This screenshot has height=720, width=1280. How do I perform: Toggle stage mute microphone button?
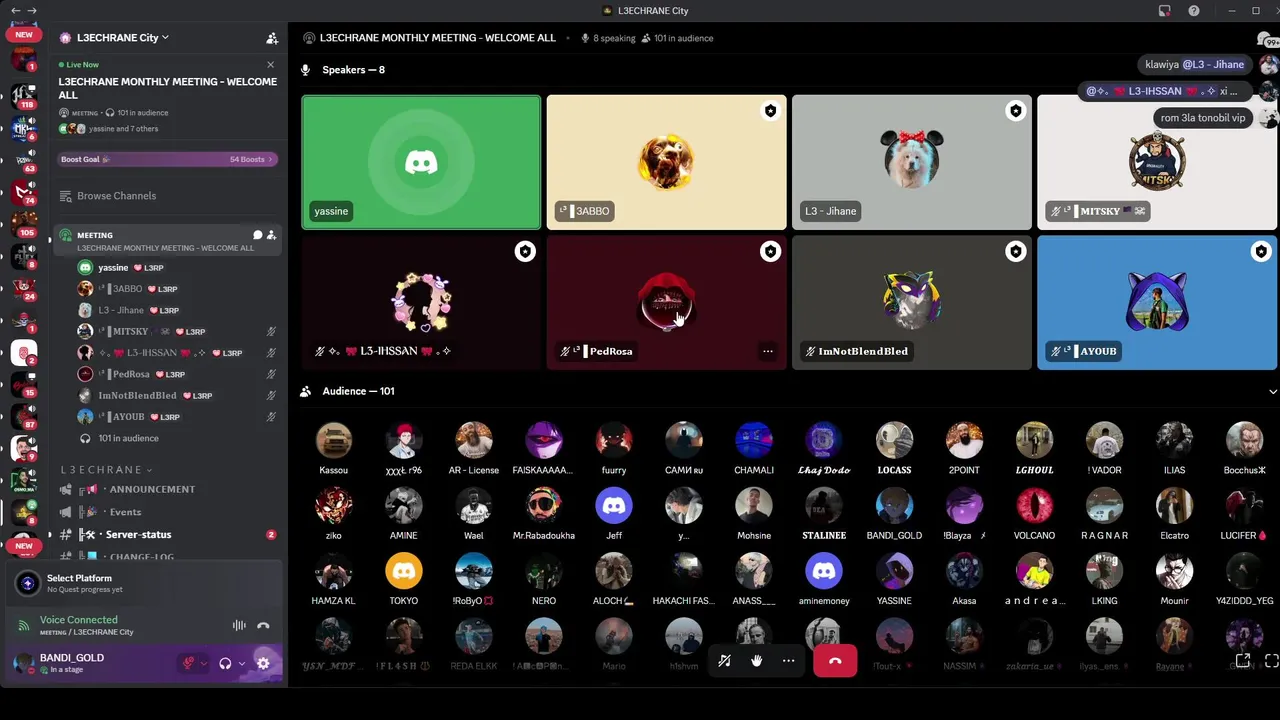(x=725, y=660)
